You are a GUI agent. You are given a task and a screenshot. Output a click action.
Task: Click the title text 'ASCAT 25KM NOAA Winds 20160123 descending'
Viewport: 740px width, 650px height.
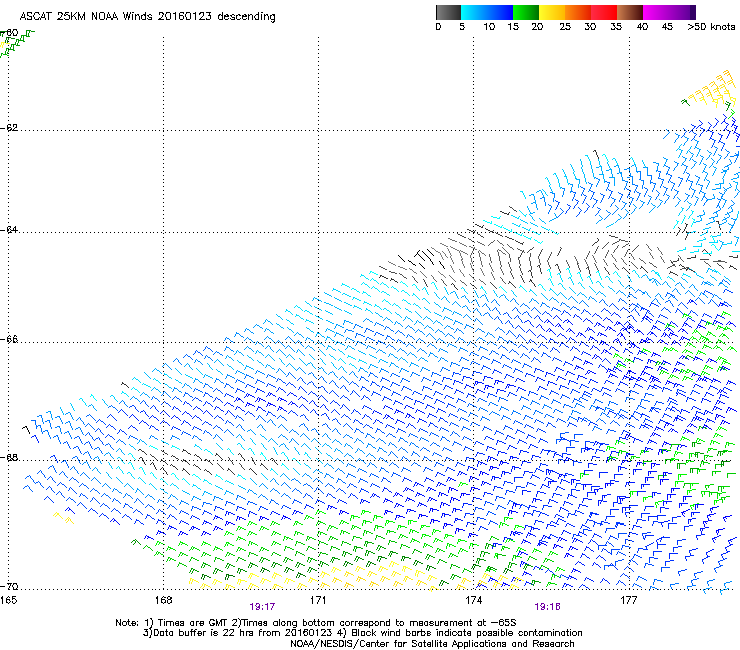coord(147,16)
